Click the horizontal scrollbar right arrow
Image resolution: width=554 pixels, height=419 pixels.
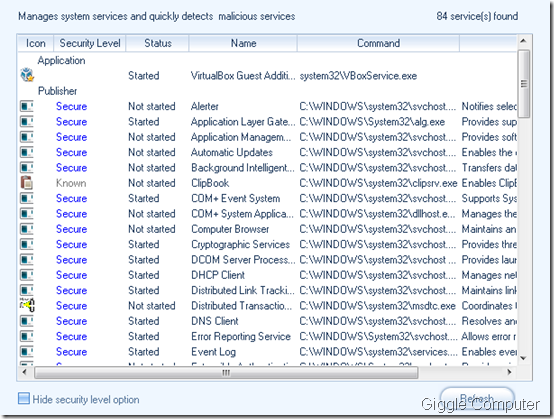[x=509, y=372]
